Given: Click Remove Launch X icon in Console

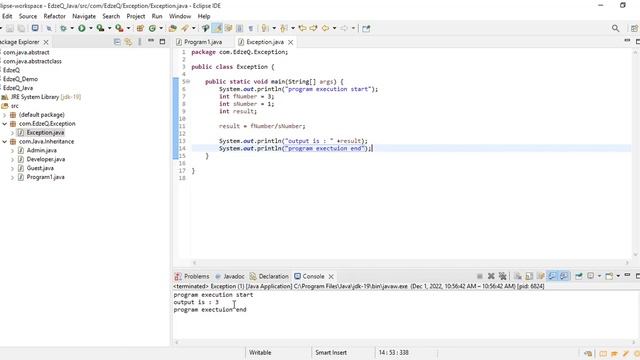Looking at the screenshot, I should click(x=491, y=276).
